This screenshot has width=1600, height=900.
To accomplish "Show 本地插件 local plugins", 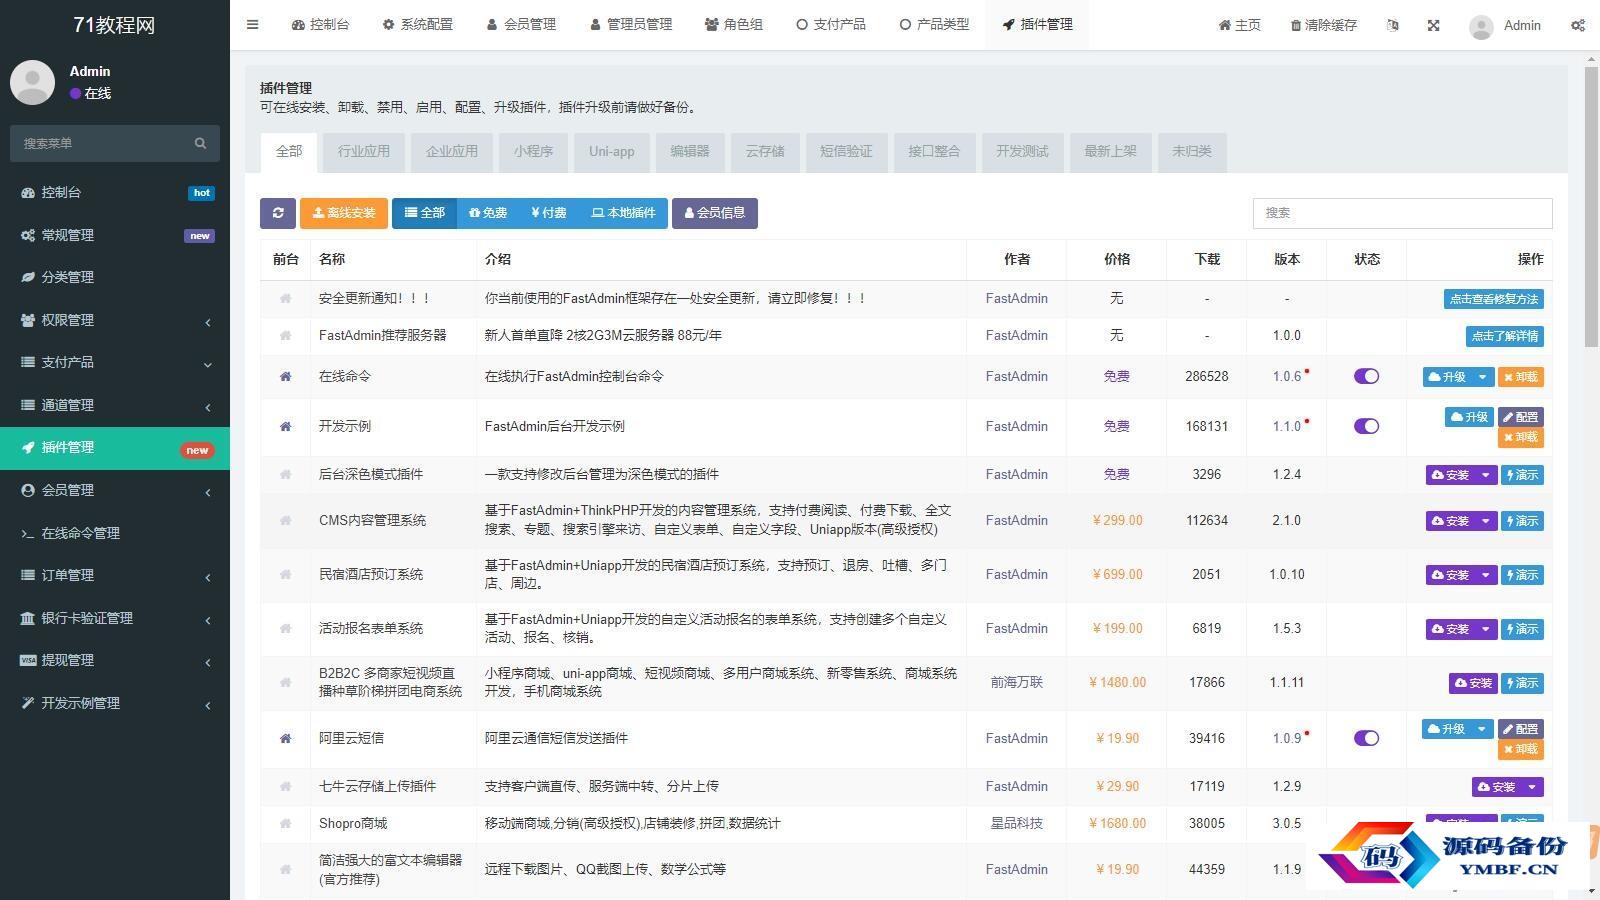I will (x=623, y=213).
